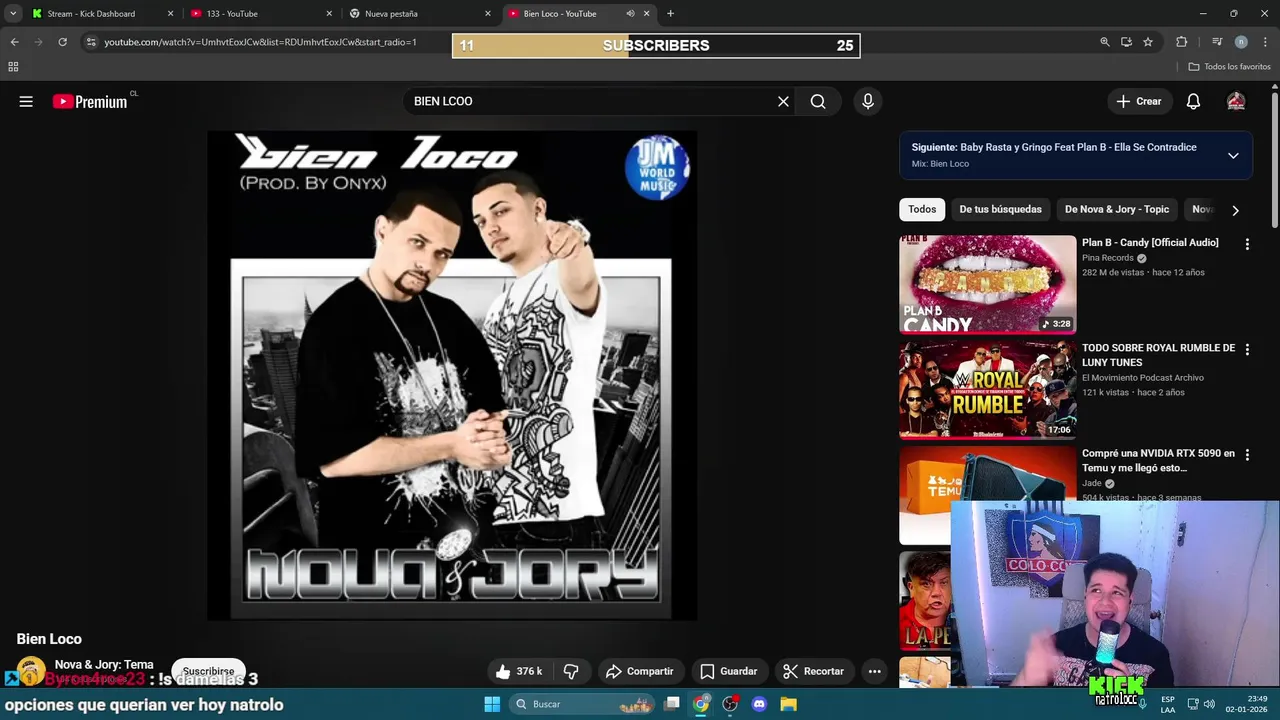
Task: Clear the BIEN LCOO search text
Action: [x=783, y=101]
